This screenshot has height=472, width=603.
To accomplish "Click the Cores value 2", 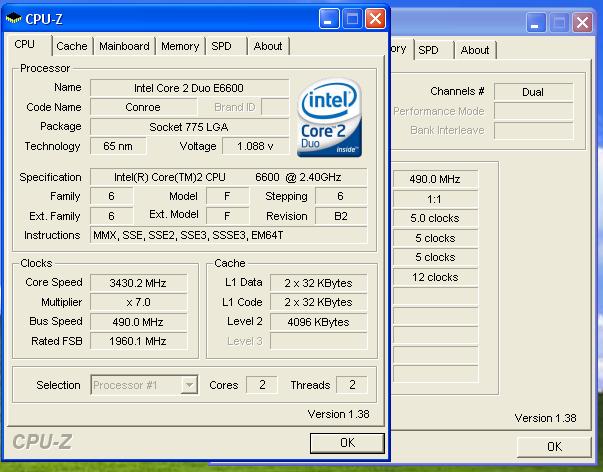I will click(x=262, y=385).
